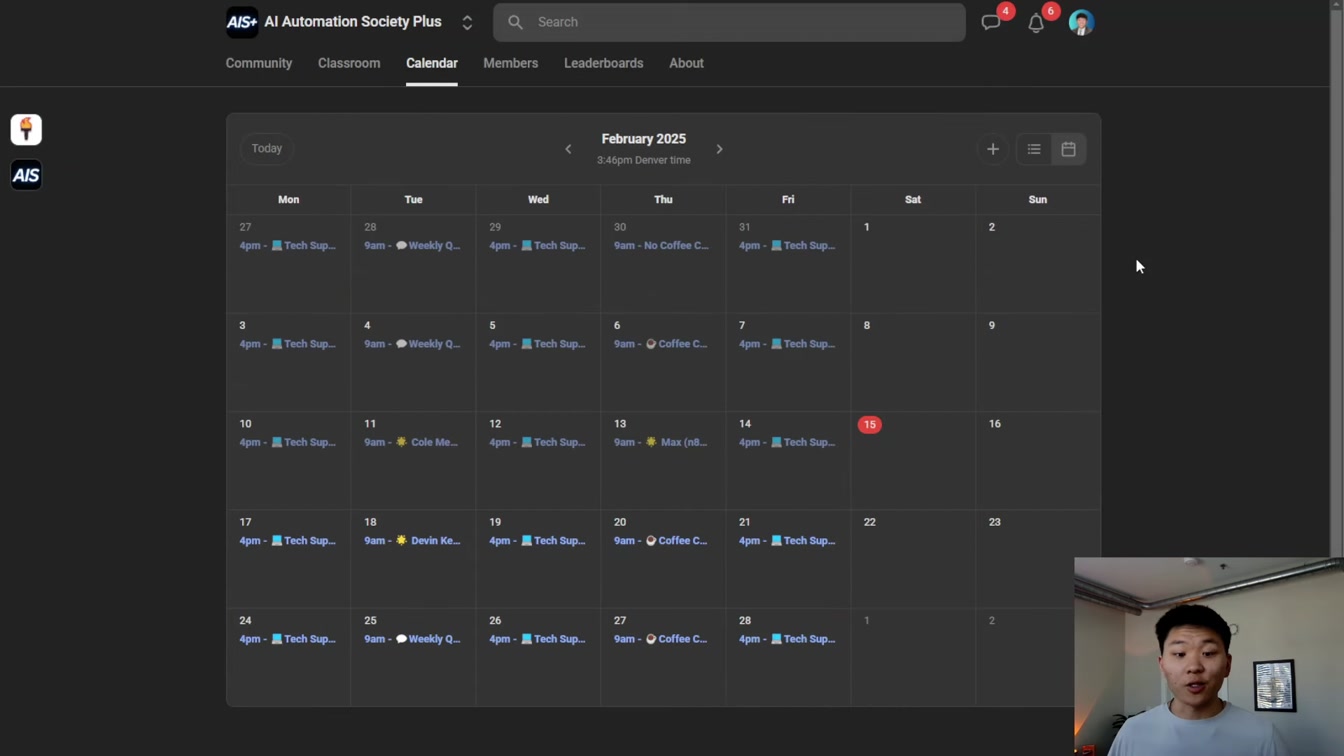This screenshot has height=756, width=1344.
Task: Click the AIS+ community logo
Action: pyautogui.click(x=242, y=22)
